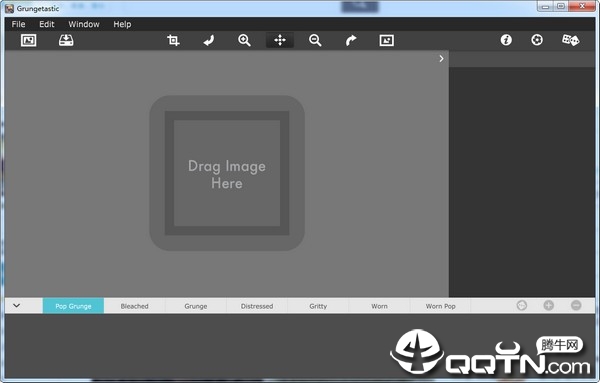Collapse the presets bar chevron
600x383 pixels.
16,306
